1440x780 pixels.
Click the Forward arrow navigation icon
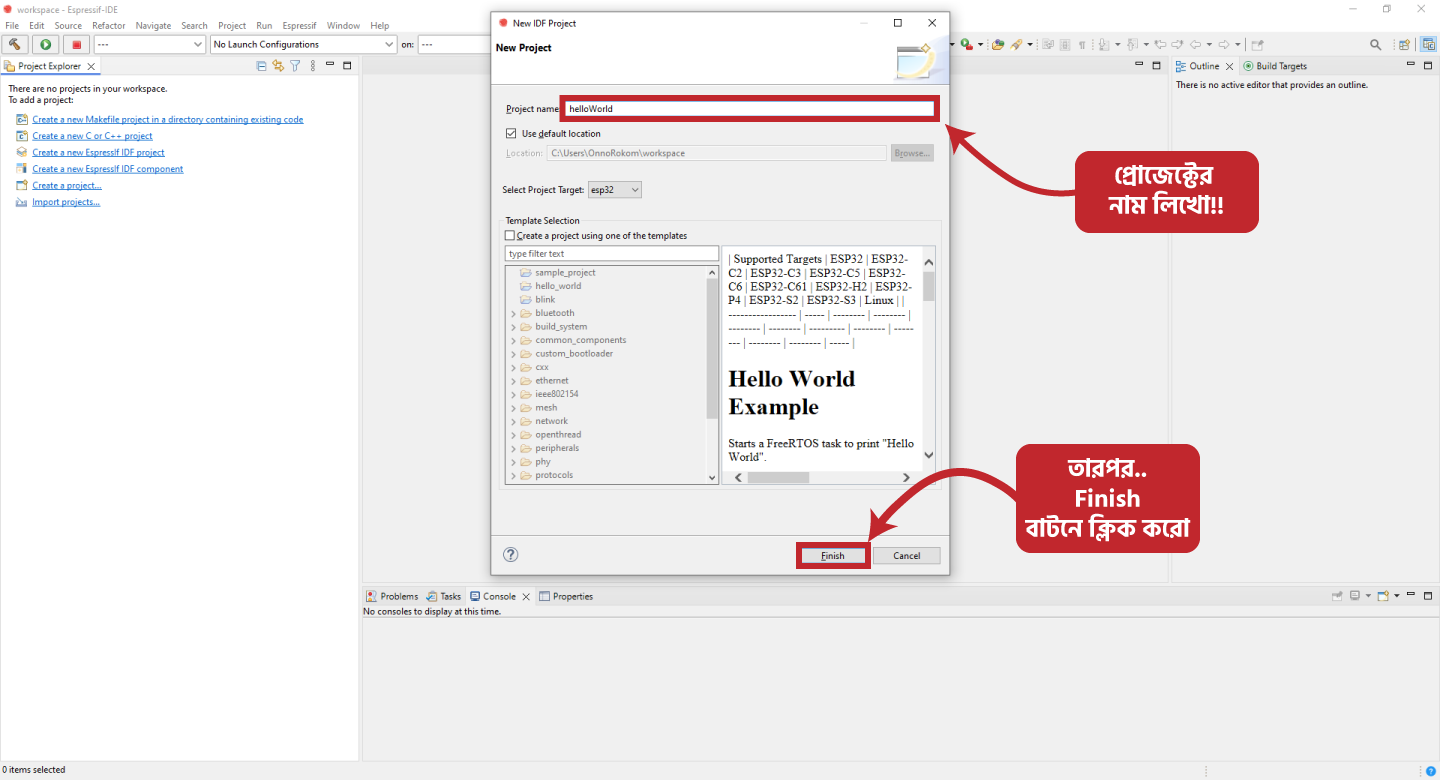pos(1223,44)
